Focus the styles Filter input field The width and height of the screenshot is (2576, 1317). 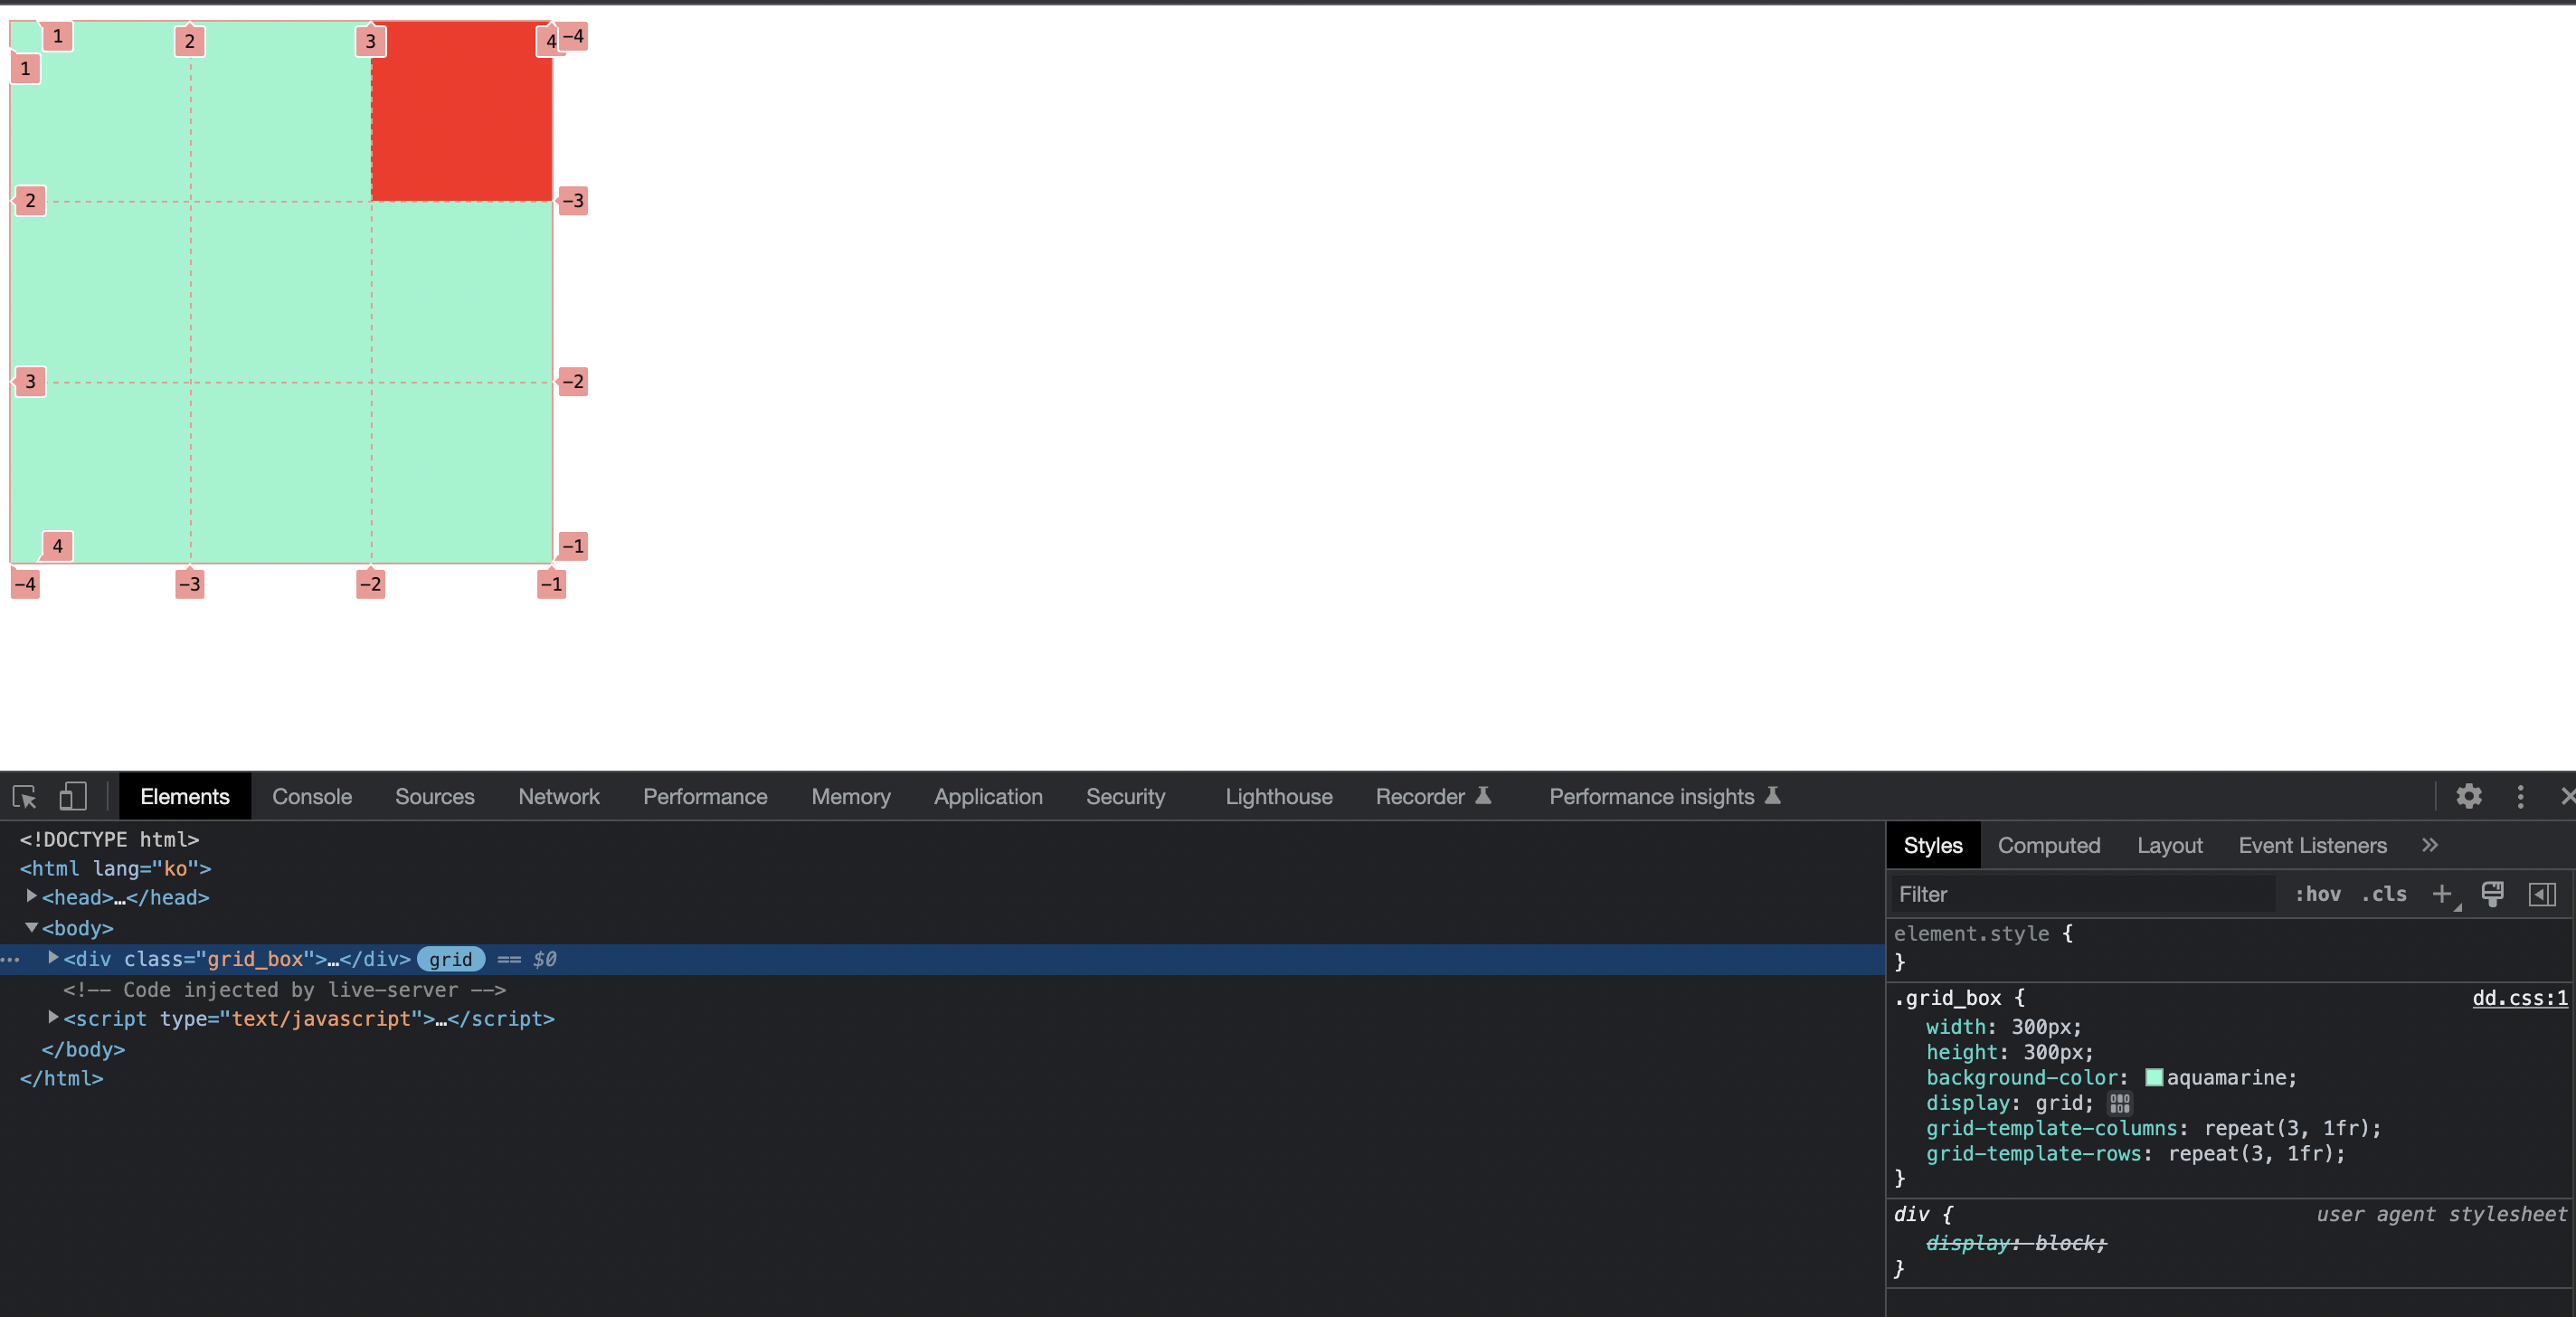pyautogui.click(x=2080, y=894)
